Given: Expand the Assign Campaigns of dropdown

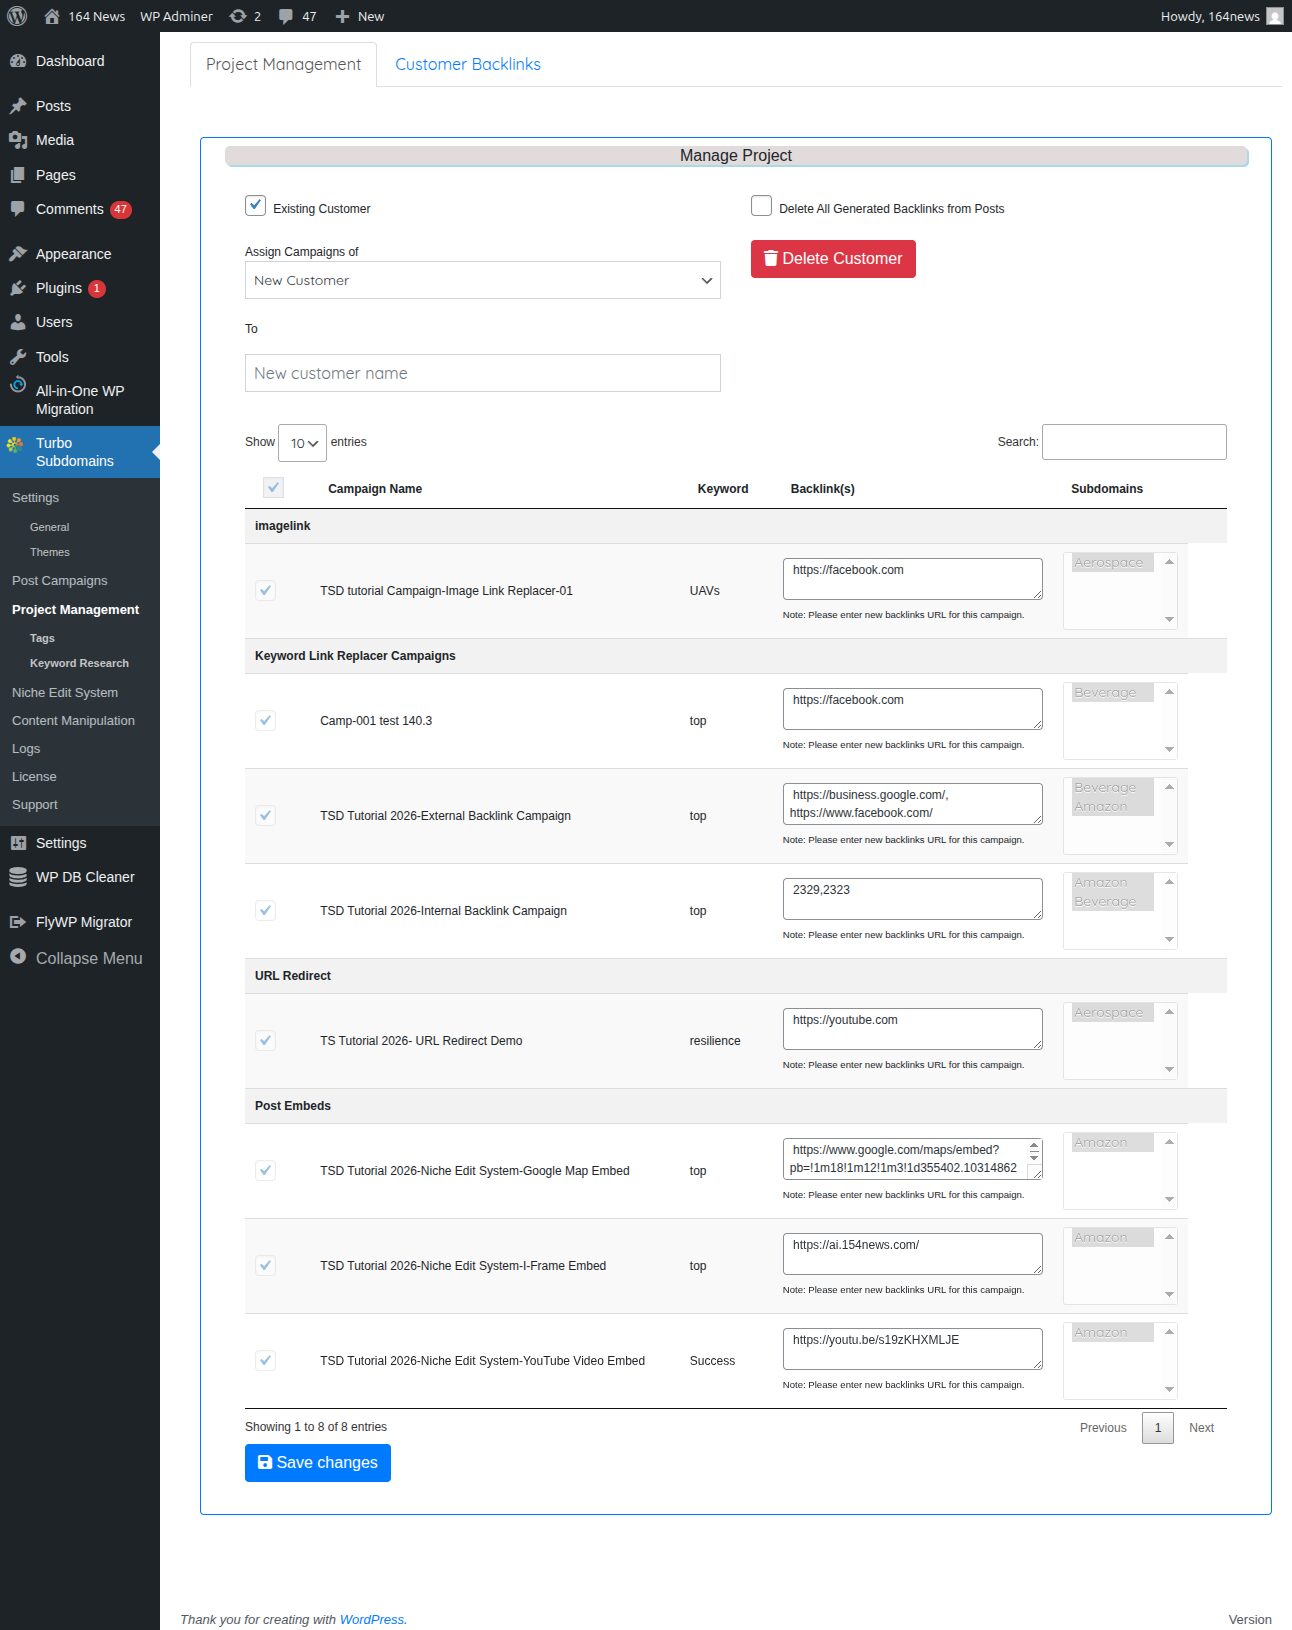Looking at the screenshot, I should (x=482, y=280).
